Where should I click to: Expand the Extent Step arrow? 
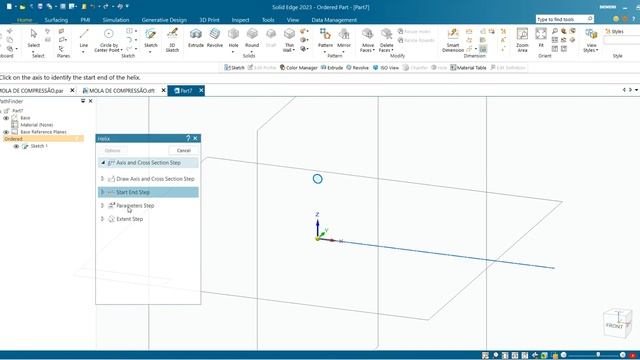(x=102, y=219)
